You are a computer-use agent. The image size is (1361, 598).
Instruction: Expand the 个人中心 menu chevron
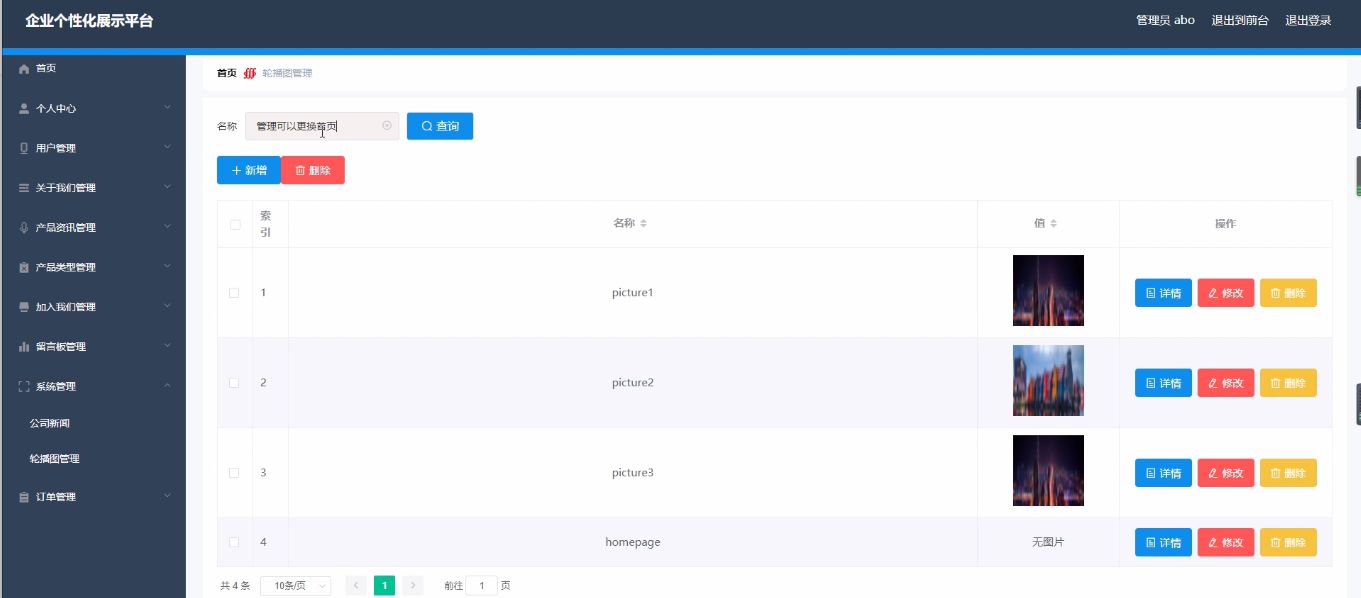pos(167,107)
